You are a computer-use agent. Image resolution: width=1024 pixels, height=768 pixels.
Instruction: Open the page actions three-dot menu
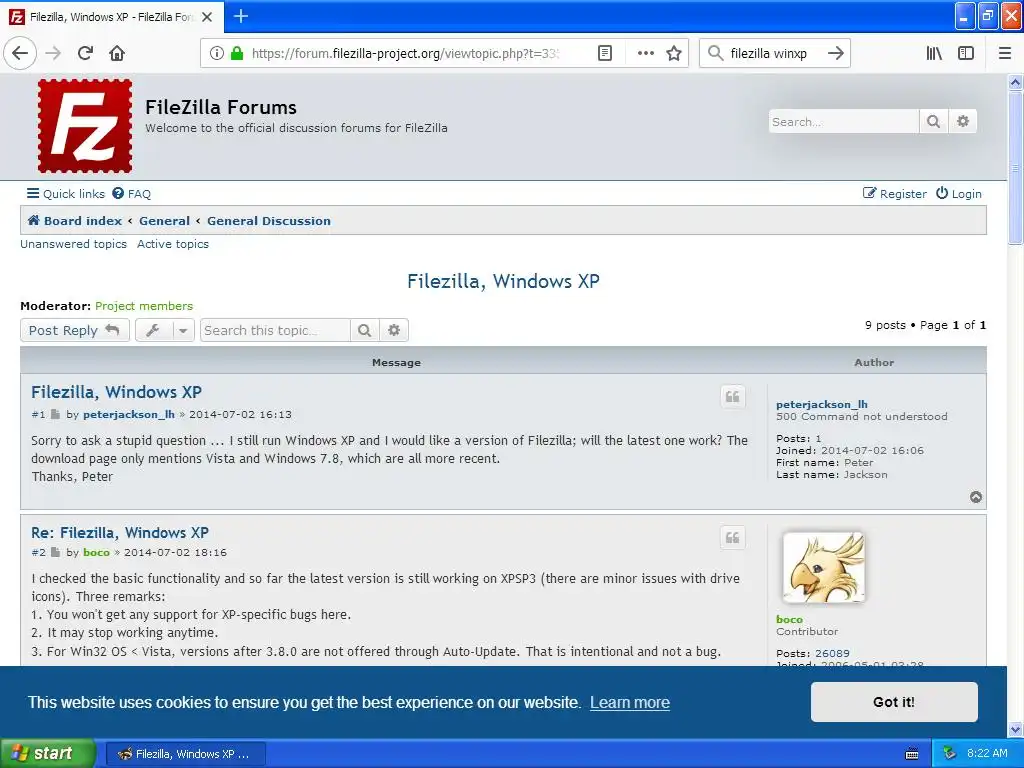pyautogui.click(x=645, y=53)
